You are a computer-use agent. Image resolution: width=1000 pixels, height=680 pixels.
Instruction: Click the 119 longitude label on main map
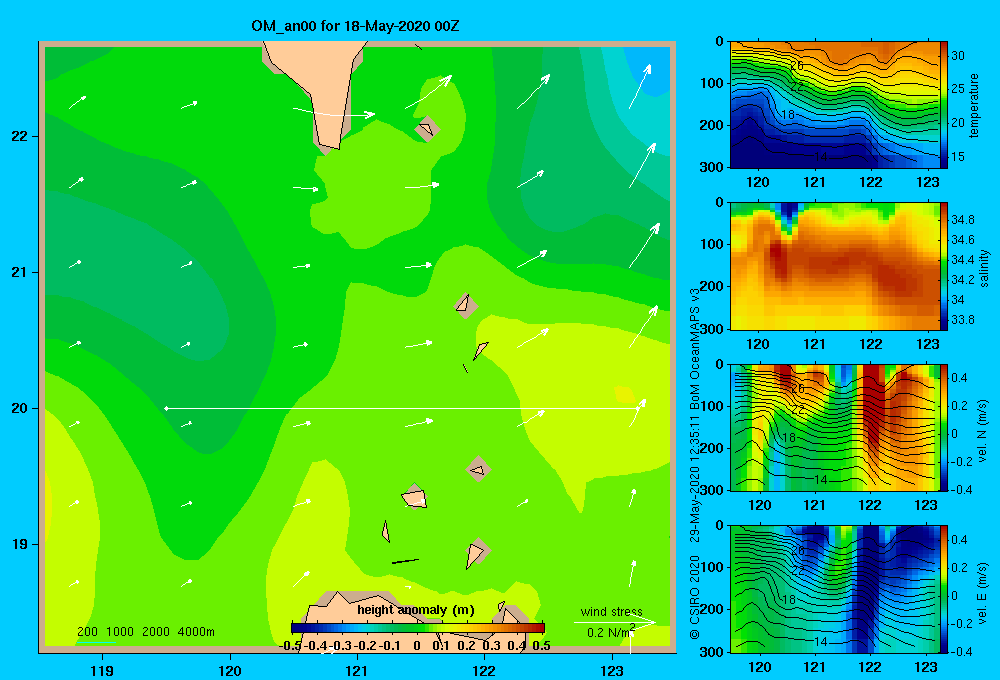102,670
